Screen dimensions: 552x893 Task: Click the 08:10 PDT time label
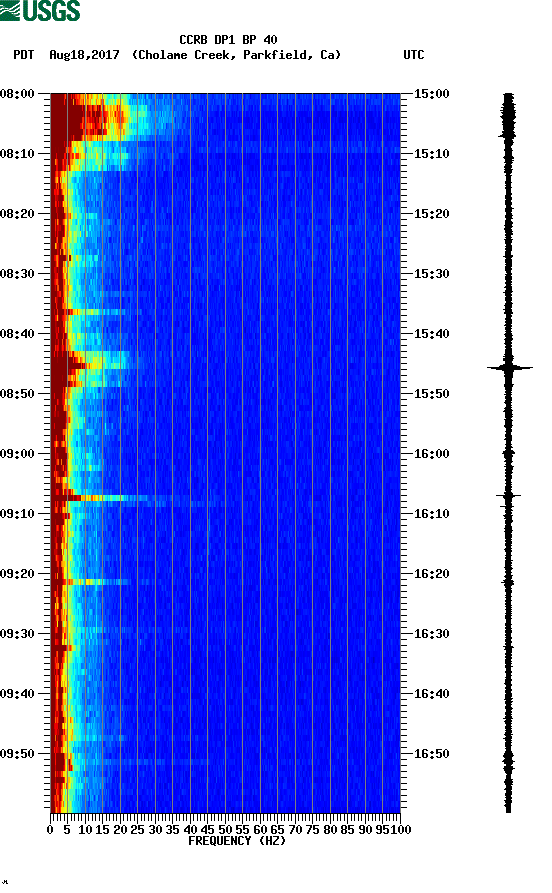(17, 154)
